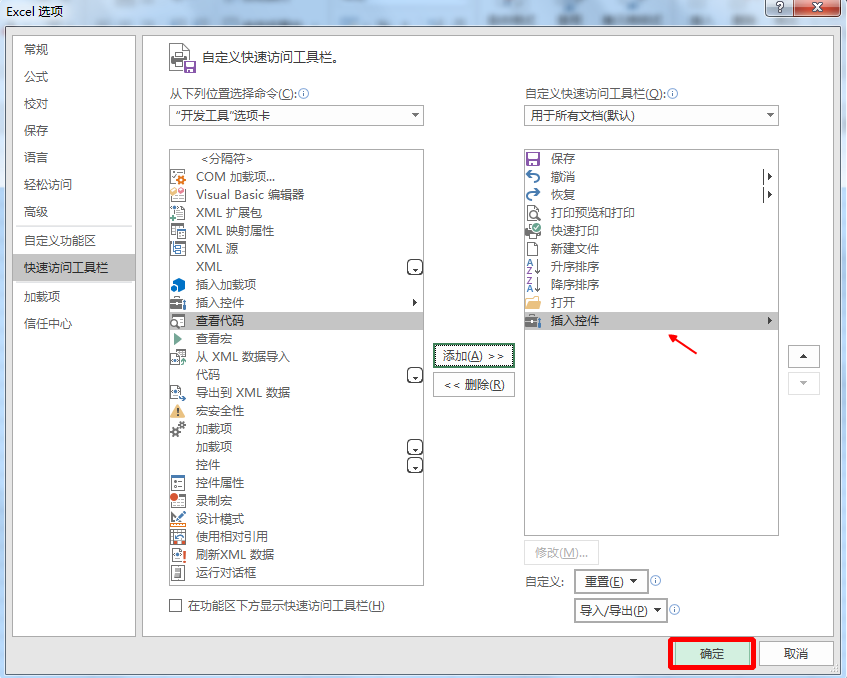Switch to the 公式 category

(x=73, y=77)
